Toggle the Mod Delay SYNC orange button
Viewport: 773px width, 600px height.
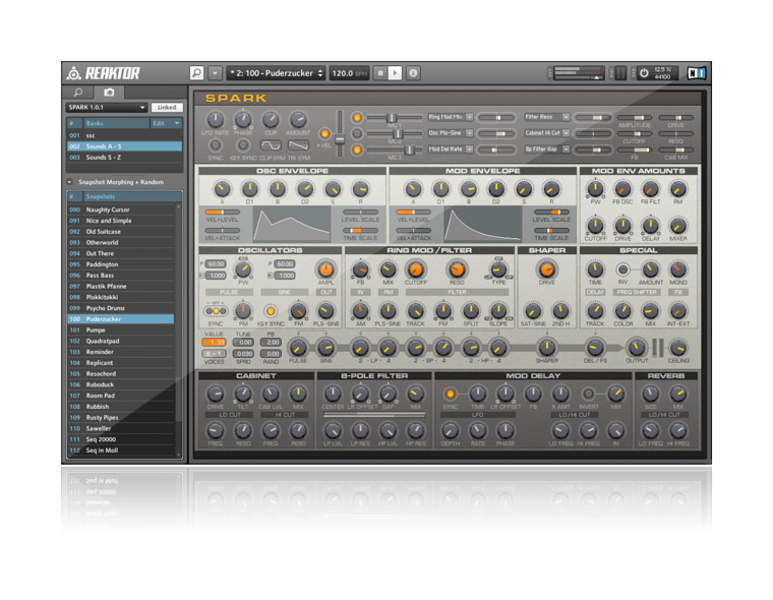point(450,394)
